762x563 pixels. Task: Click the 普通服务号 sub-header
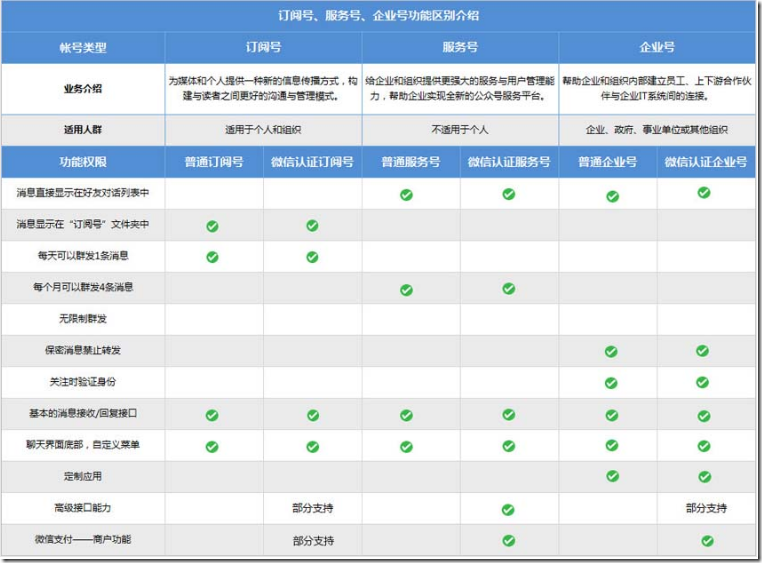point(411,162)
